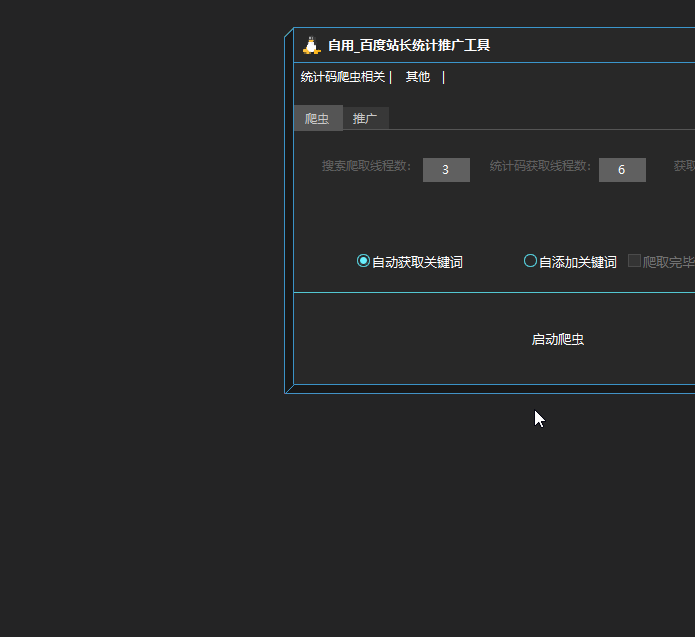Open the 其他 menu
695x637 pixels.
pyautogui.click(x=417, y=77)
